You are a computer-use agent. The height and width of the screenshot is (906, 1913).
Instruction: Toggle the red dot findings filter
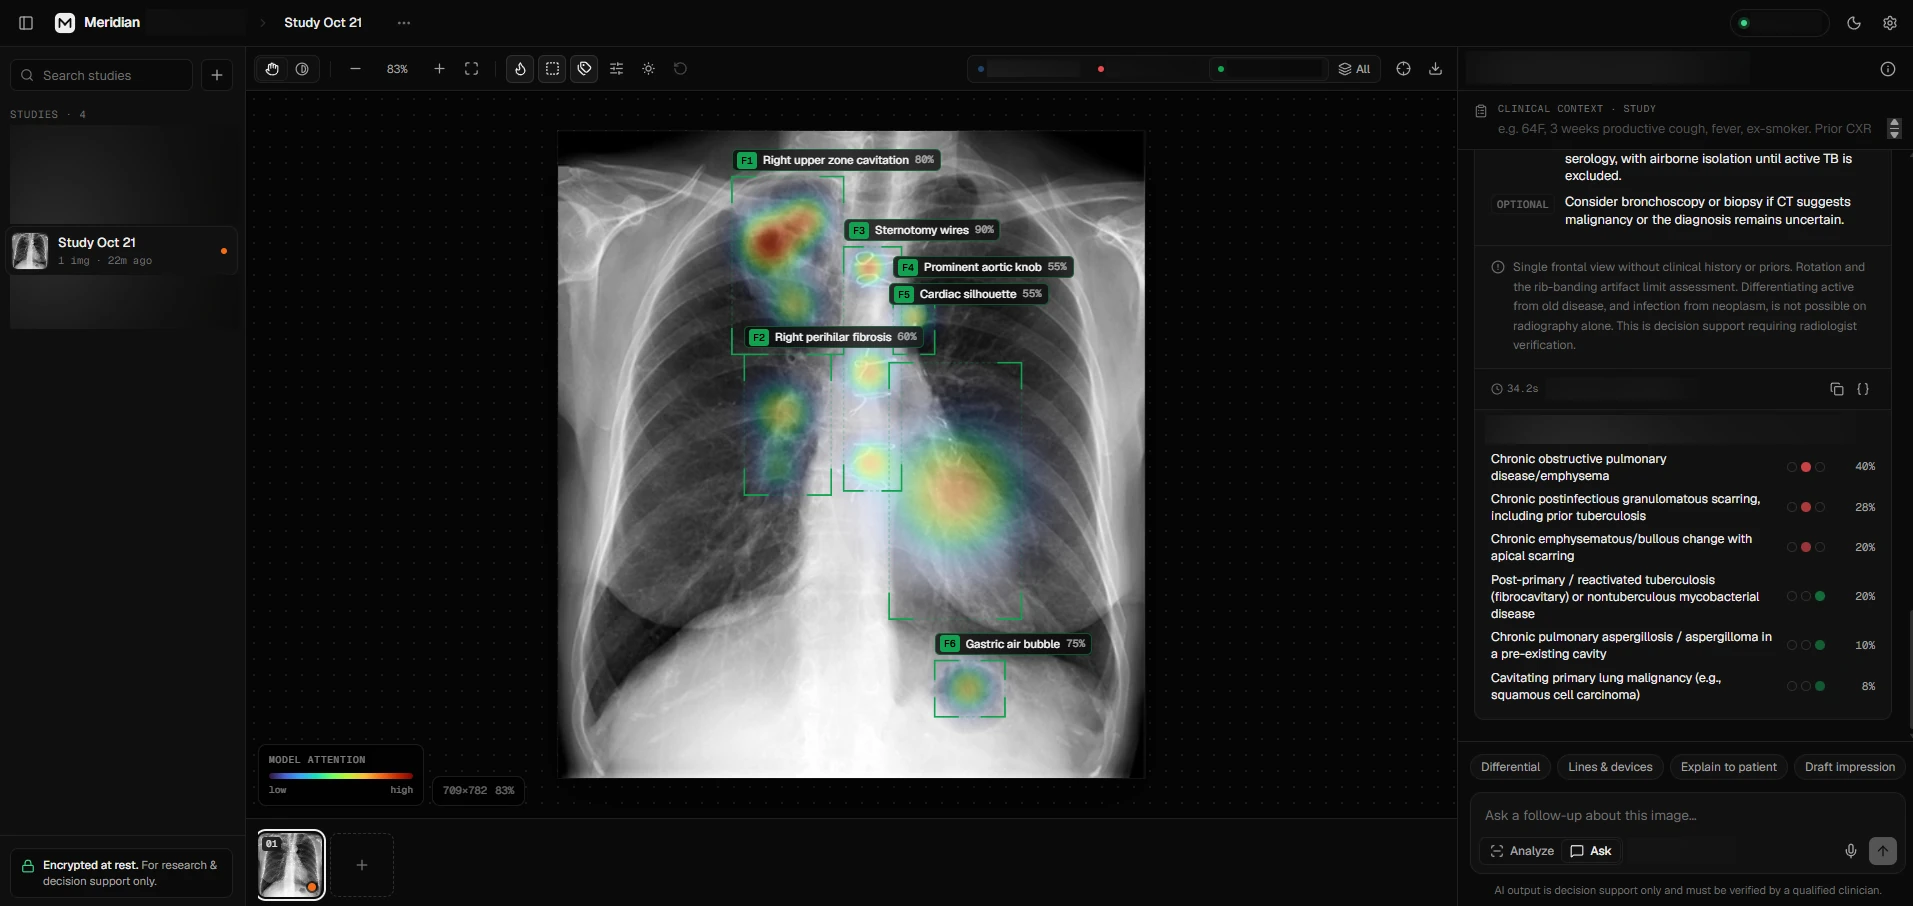pos(1101,69)
